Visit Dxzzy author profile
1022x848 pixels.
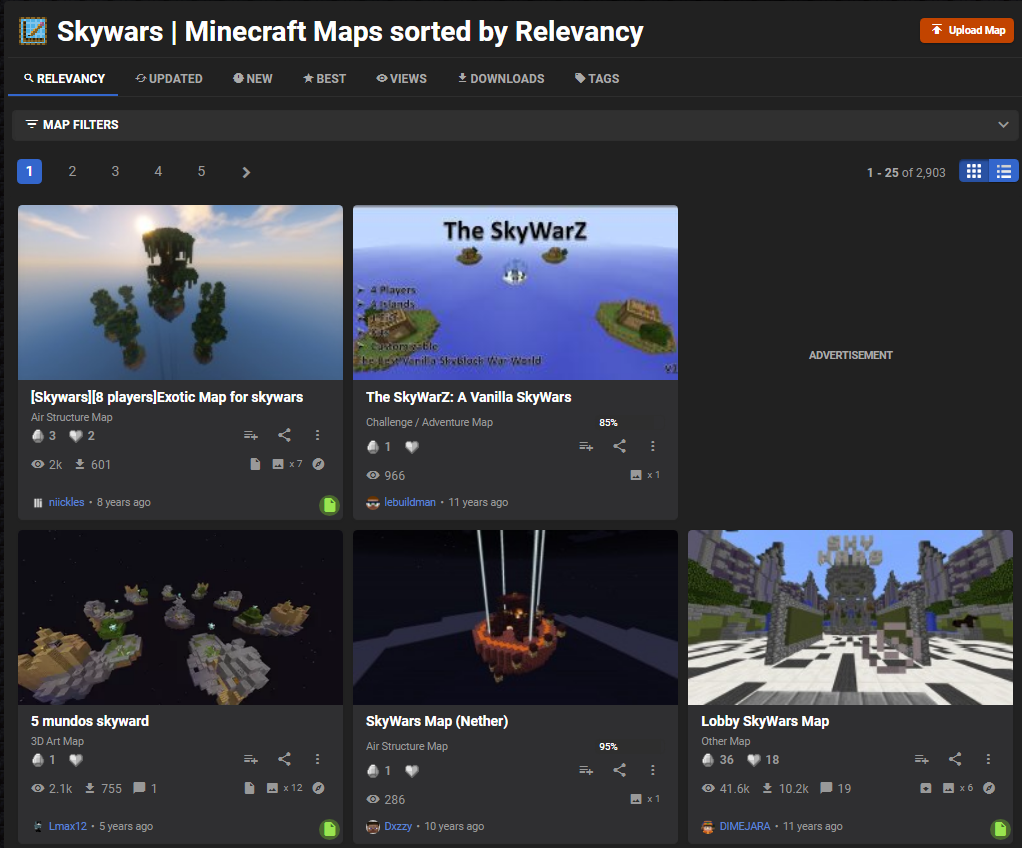pos(398,826)
